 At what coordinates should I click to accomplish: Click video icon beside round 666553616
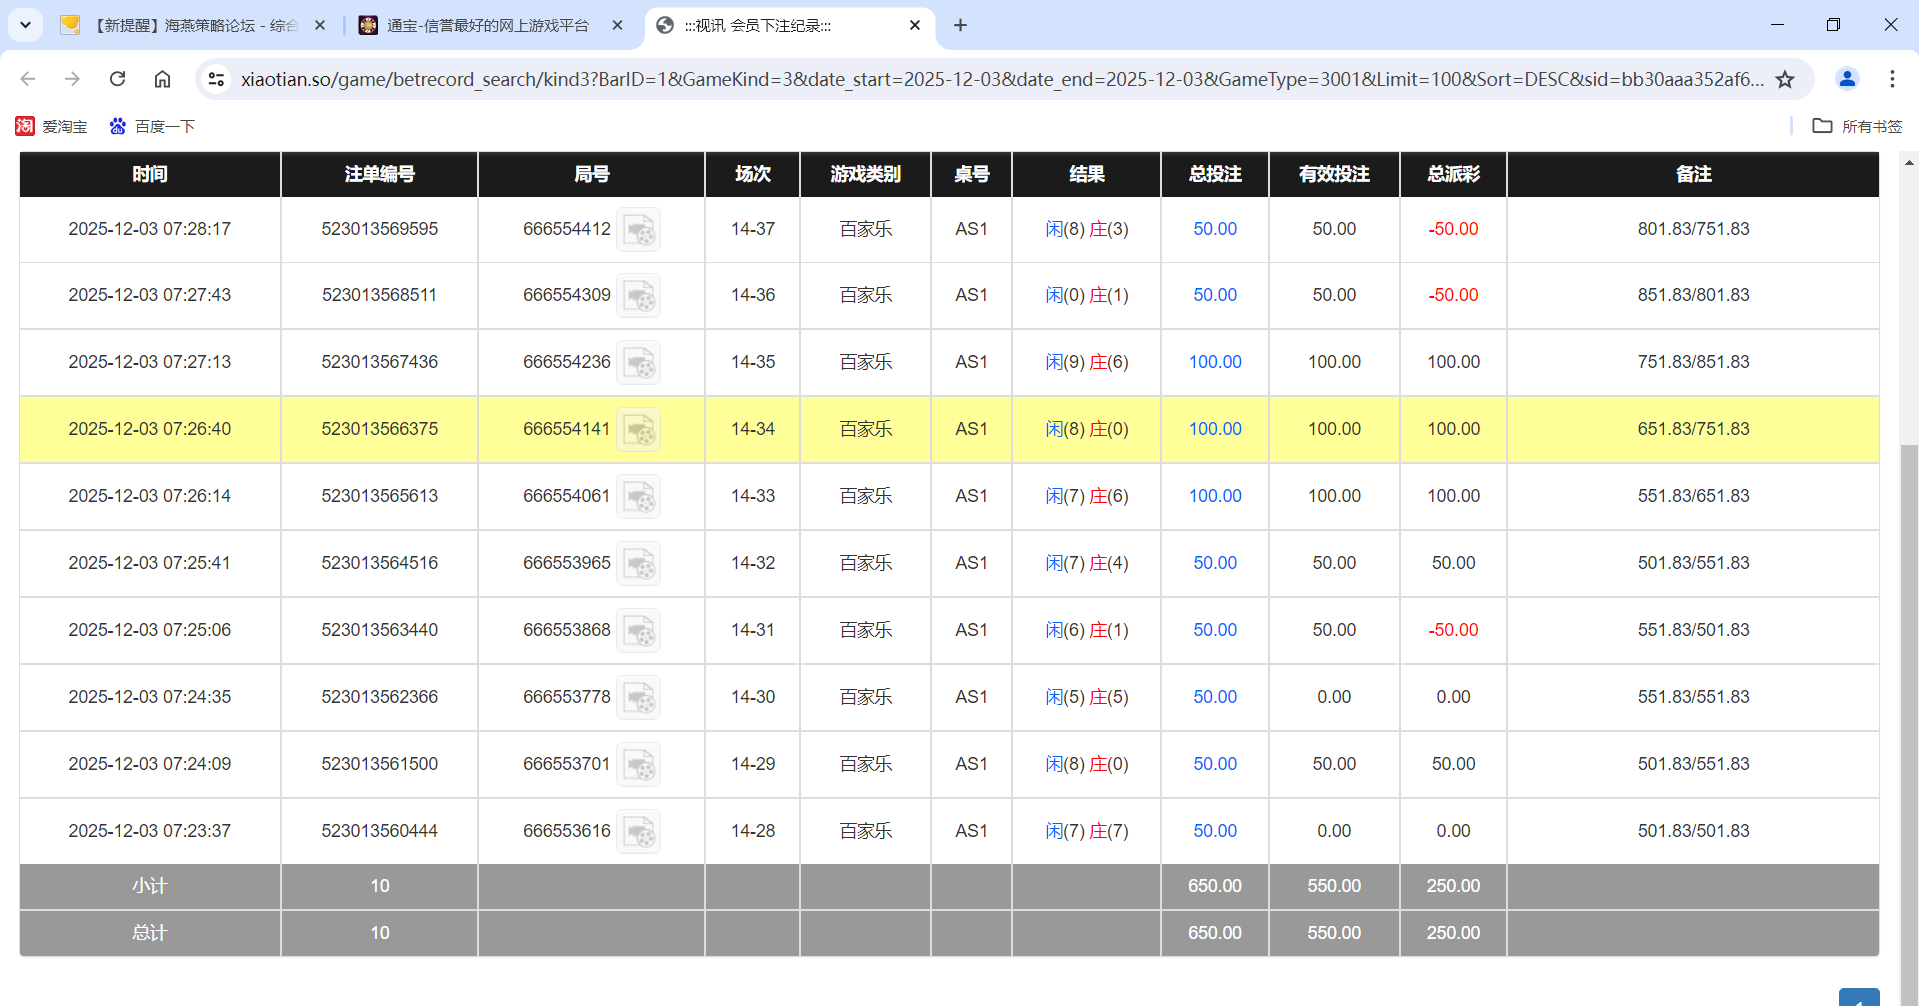click(638, 832)
